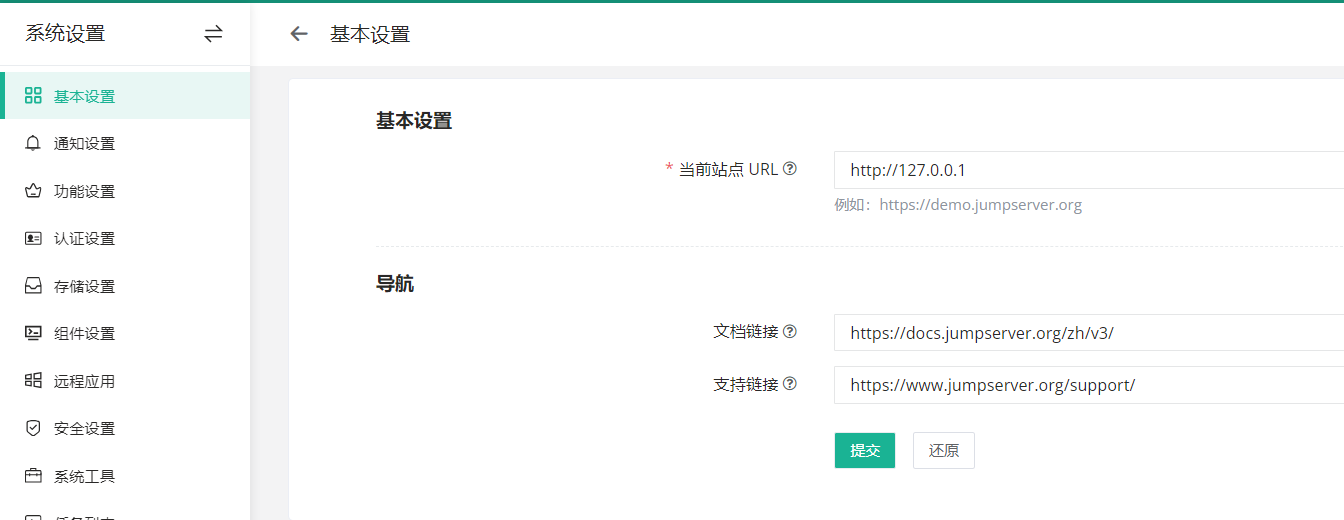Open 组件设置 in the sidebar menu

(x=125, y=333)
